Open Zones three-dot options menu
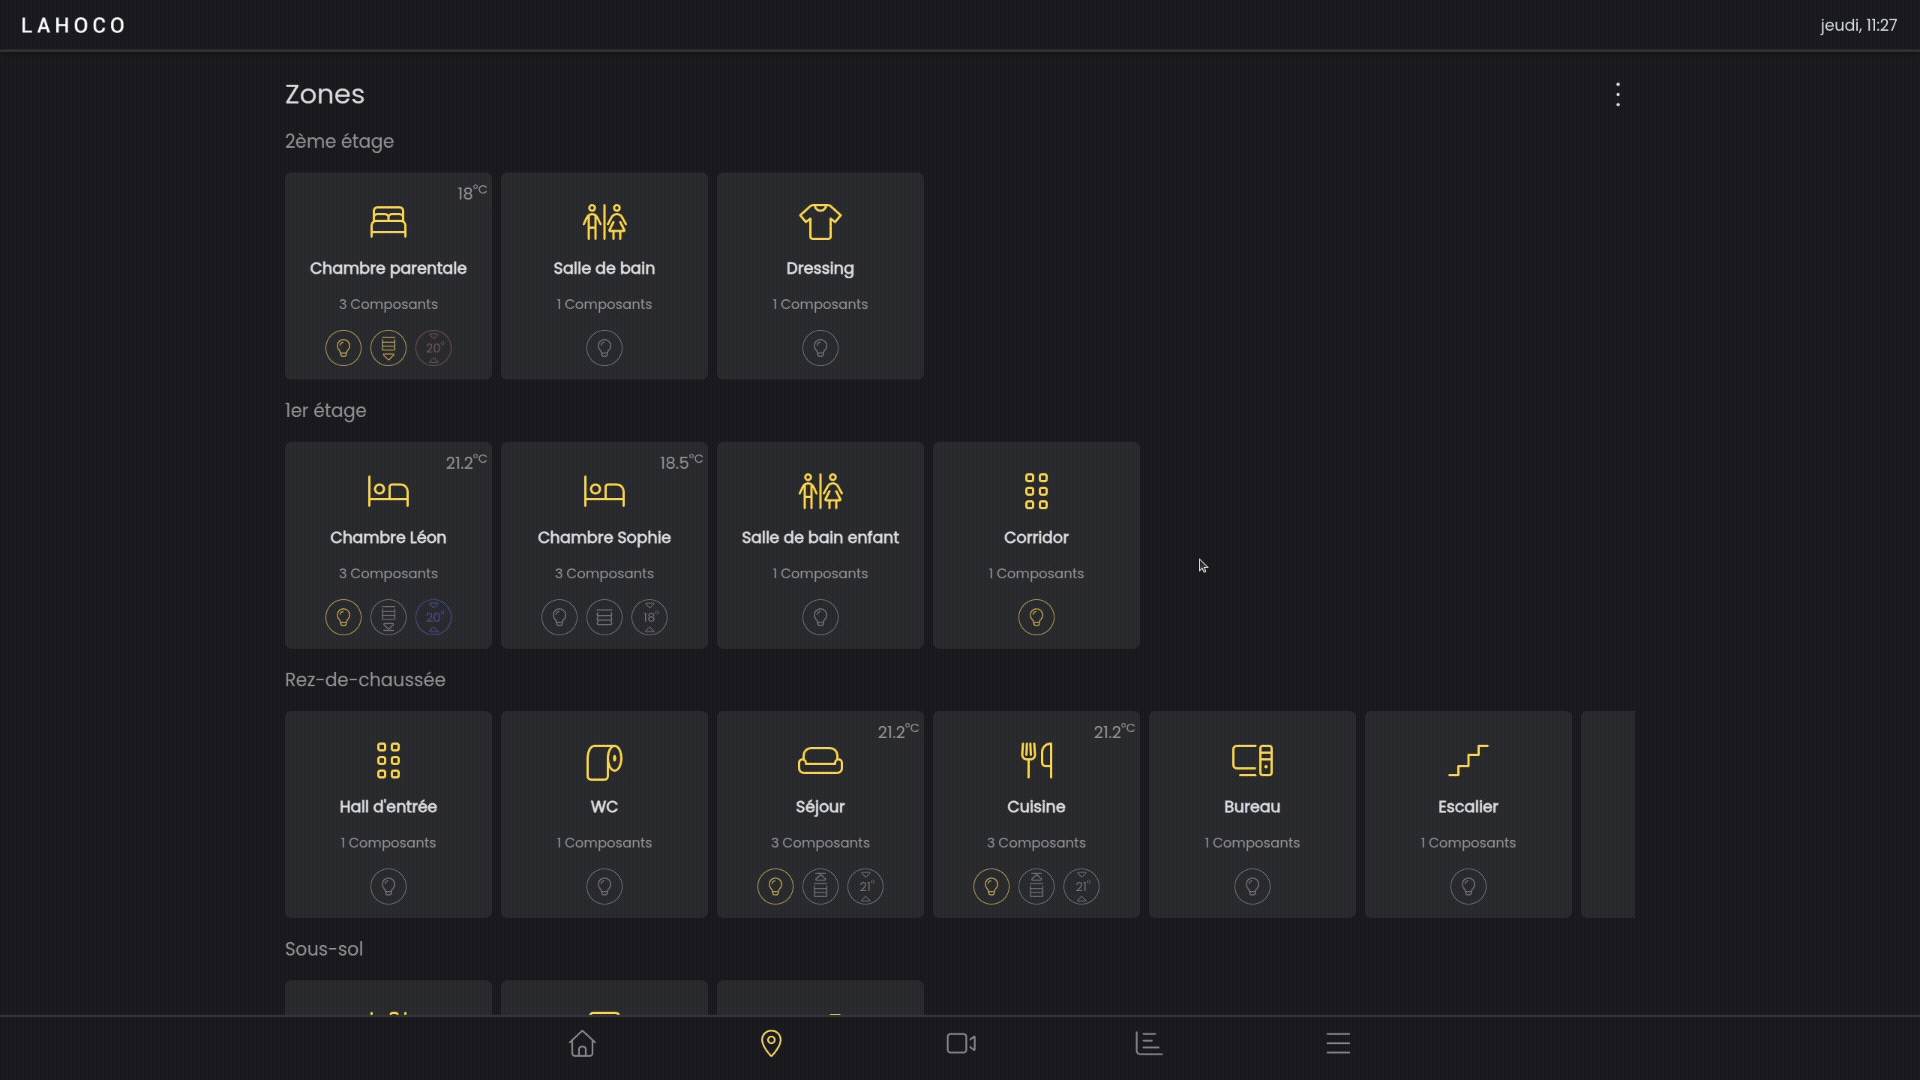Viewport: 1920px width, 1080px height. coord(1618,95)
